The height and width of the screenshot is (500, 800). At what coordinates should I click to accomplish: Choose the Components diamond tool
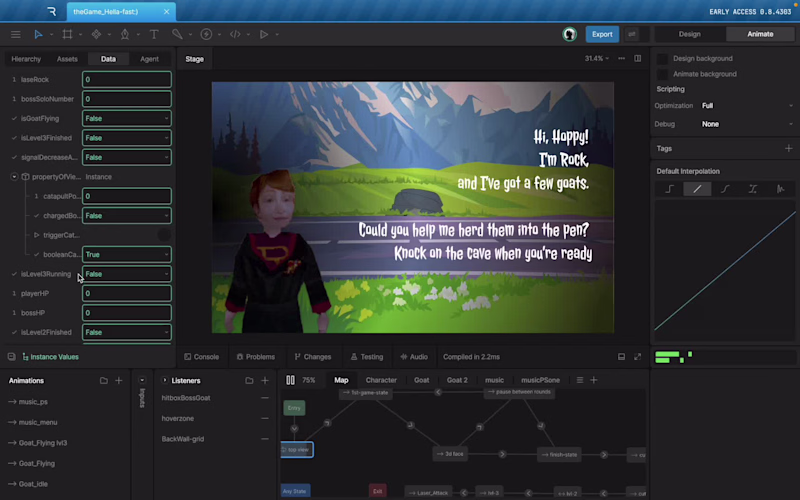(96, 34)
